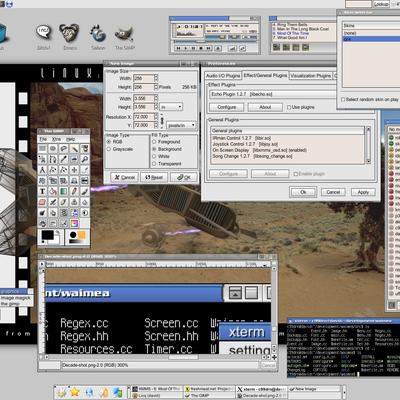Screen dimensions: 400x400
Task: Click the pixel Height spinner arrows in New Image
Action: tap(156, 87)
